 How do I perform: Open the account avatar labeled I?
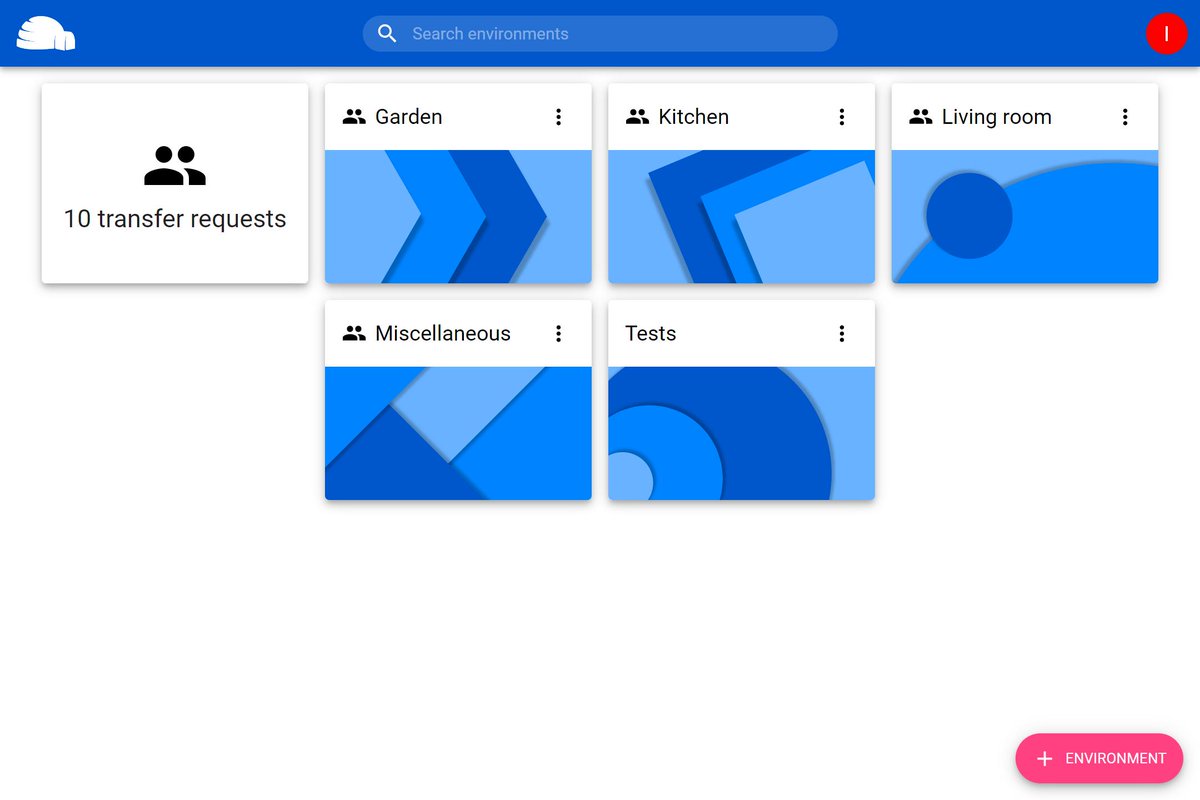coord(1166,33)
